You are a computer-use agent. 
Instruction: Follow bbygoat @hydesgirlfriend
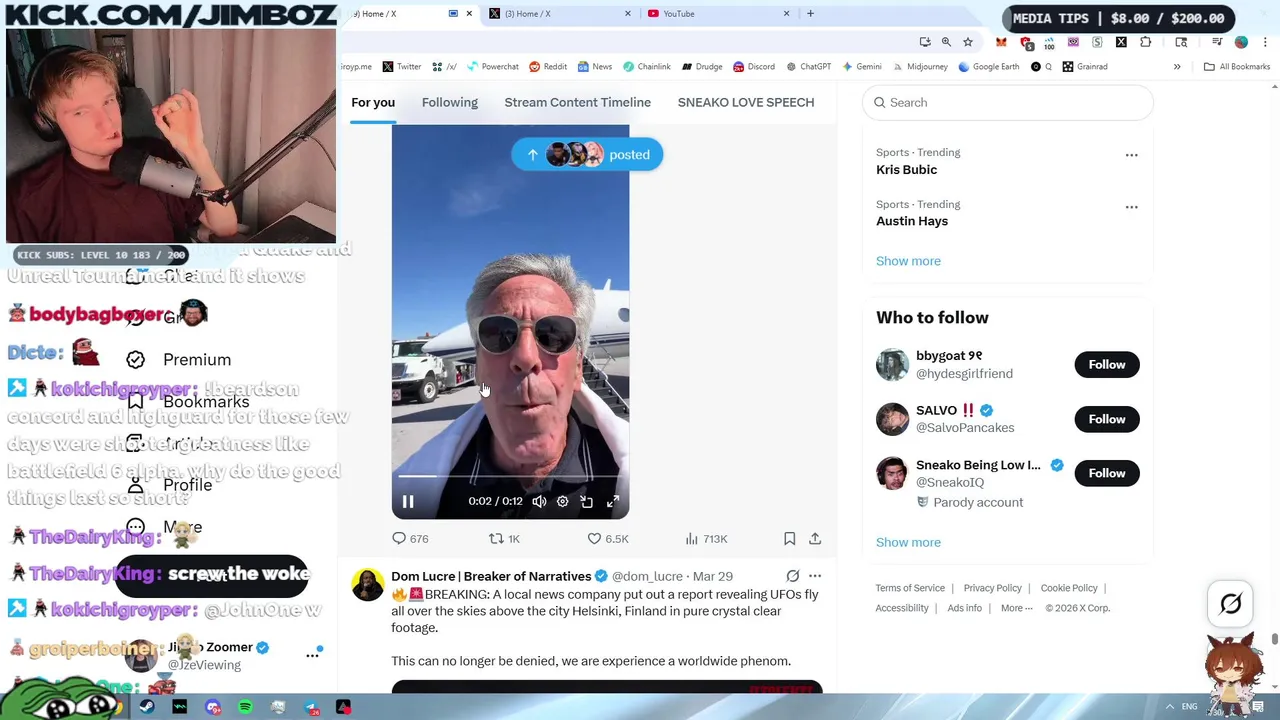(x=1107, y=364)
